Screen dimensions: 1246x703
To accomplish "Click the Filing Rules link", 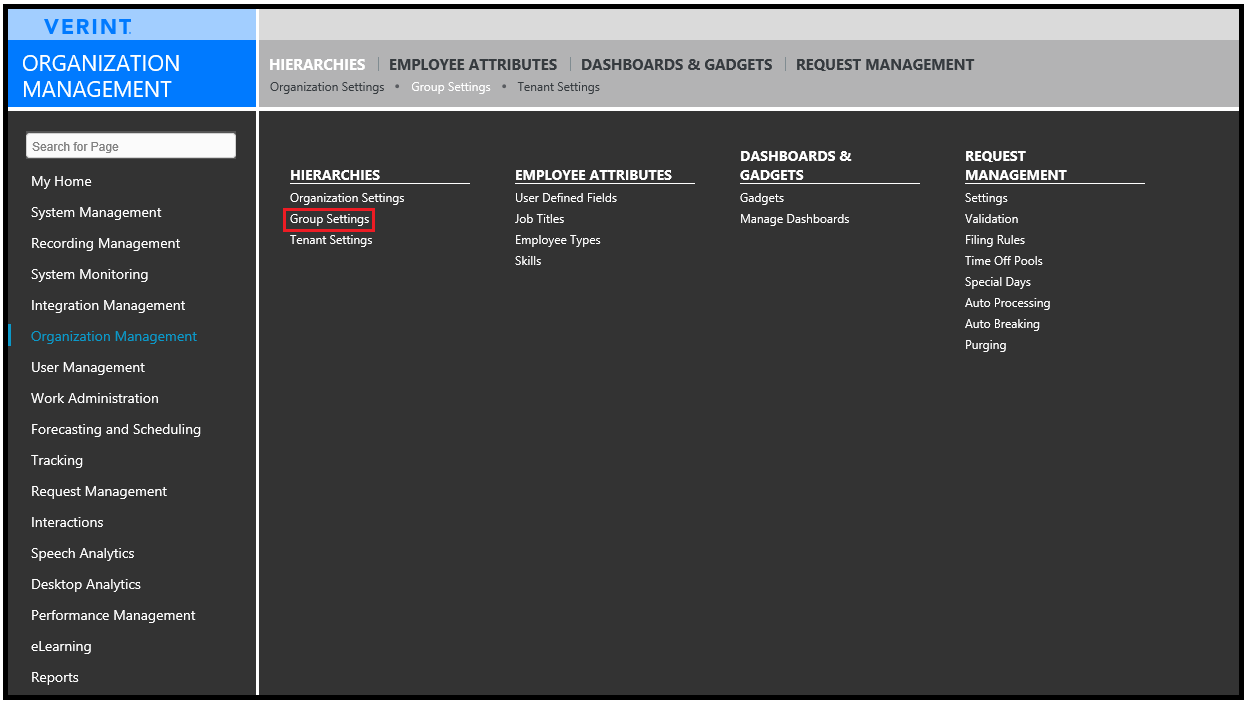I will point(995,240).
